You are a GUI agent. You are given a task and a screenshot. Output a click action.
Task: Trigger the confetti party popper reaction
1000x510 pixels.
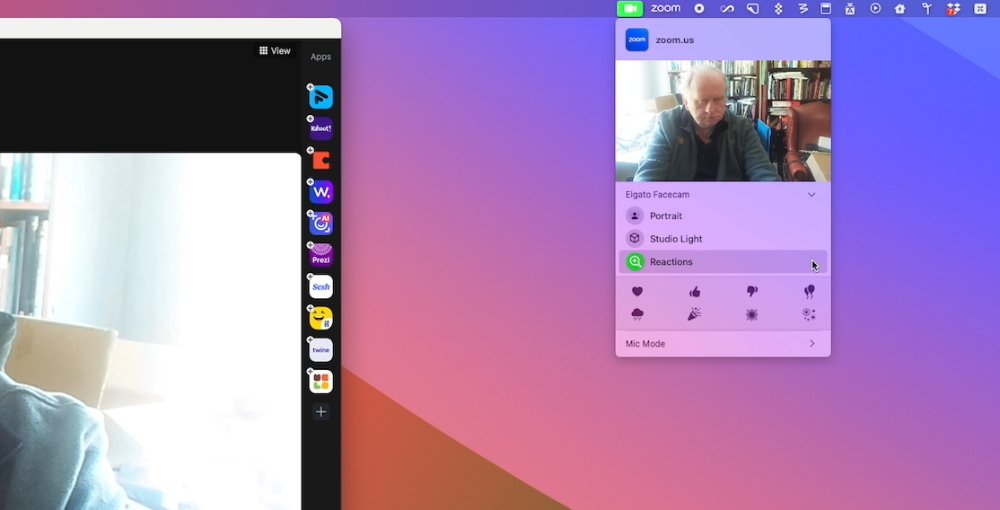[x=695, y=315]
